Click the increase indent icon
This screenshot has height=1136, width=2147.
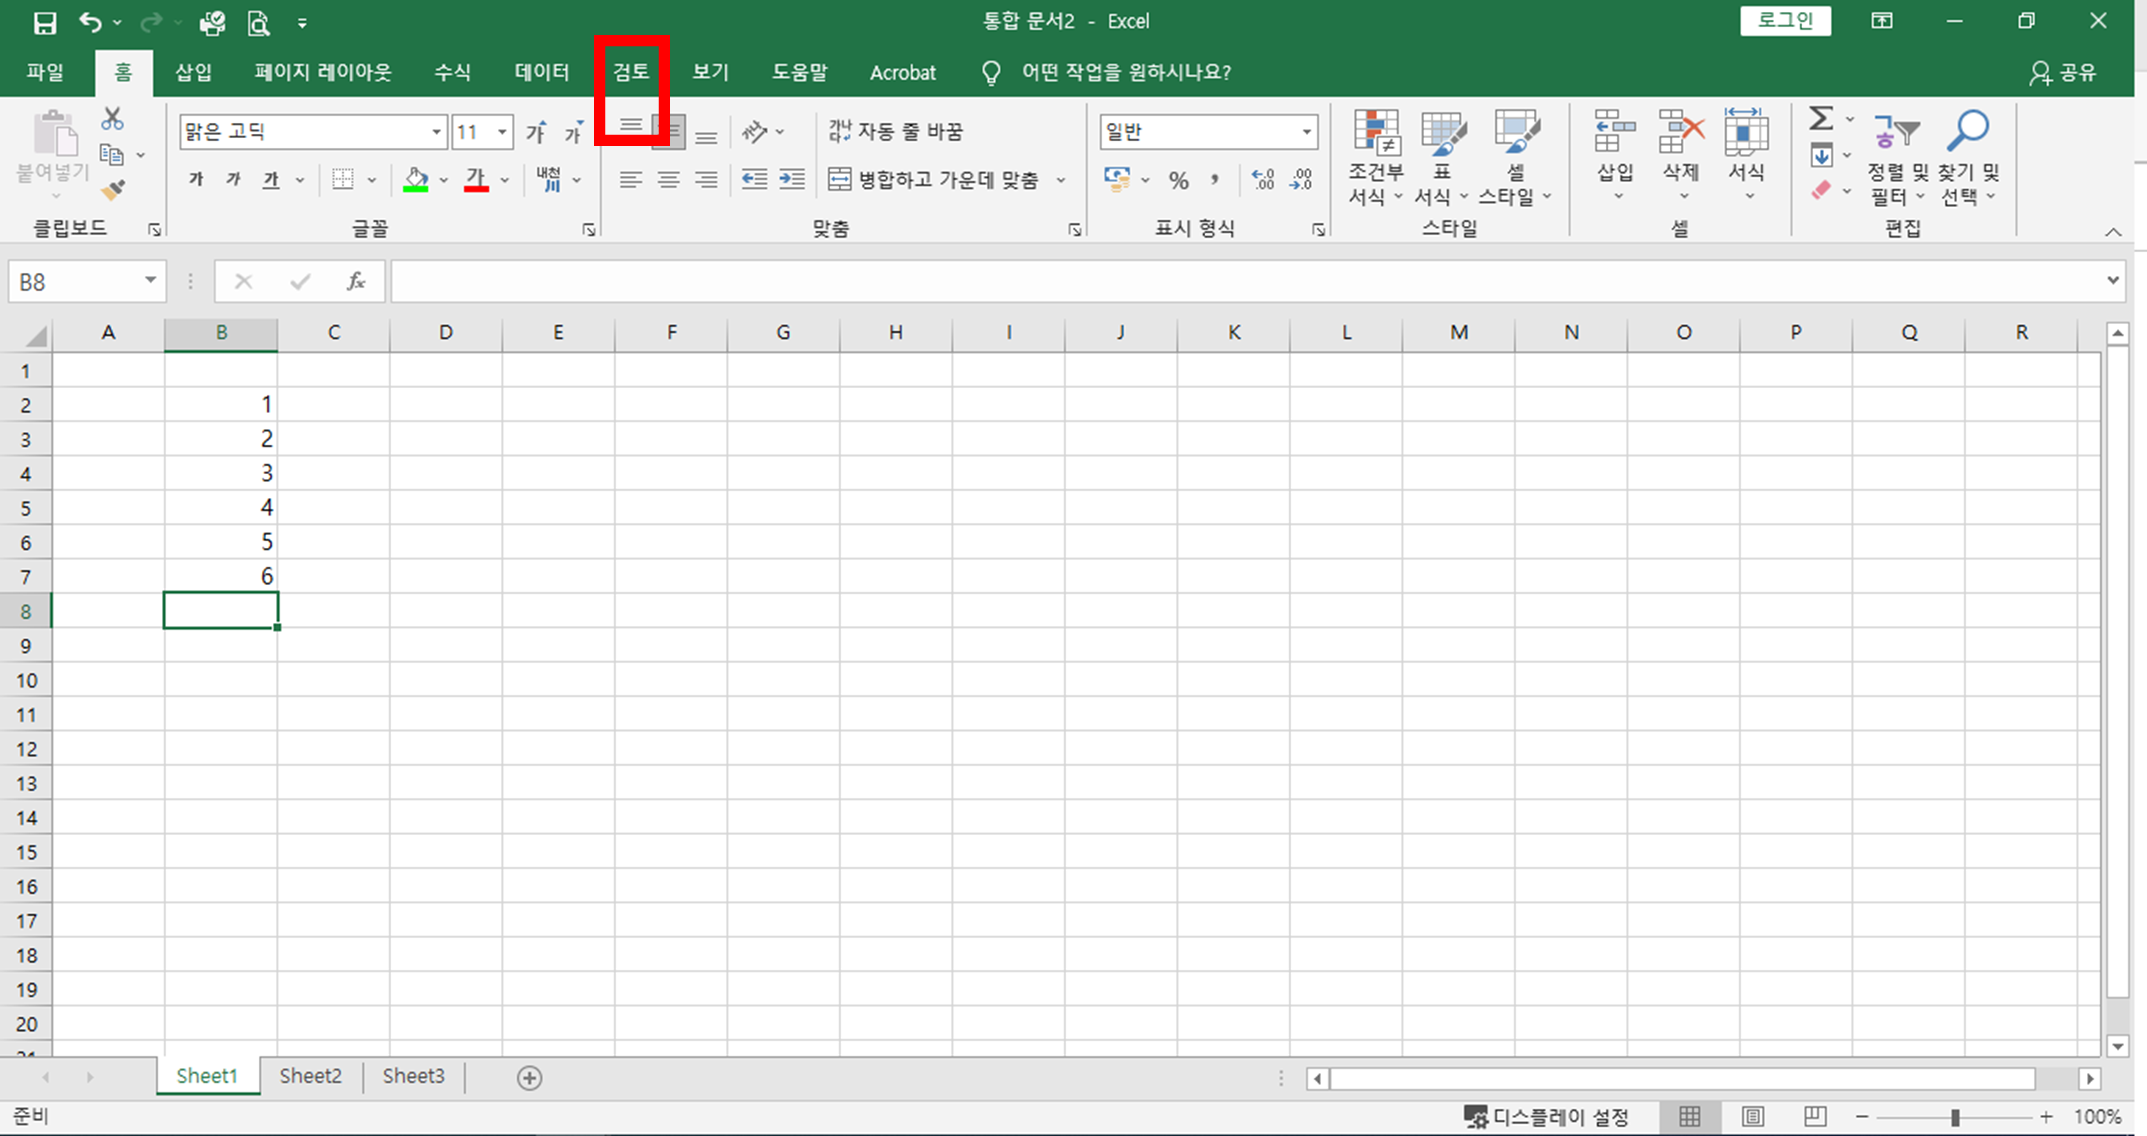click(792, 180)
